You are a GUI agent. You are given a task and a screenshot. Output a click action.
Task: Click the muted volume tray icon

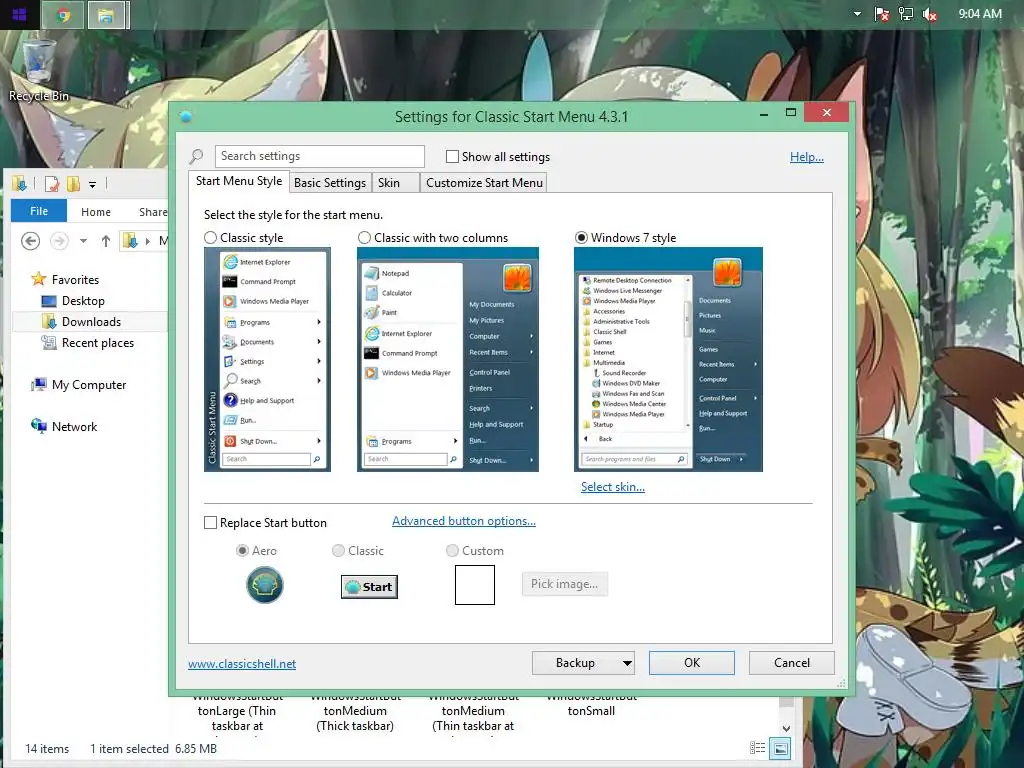[930, 14]
